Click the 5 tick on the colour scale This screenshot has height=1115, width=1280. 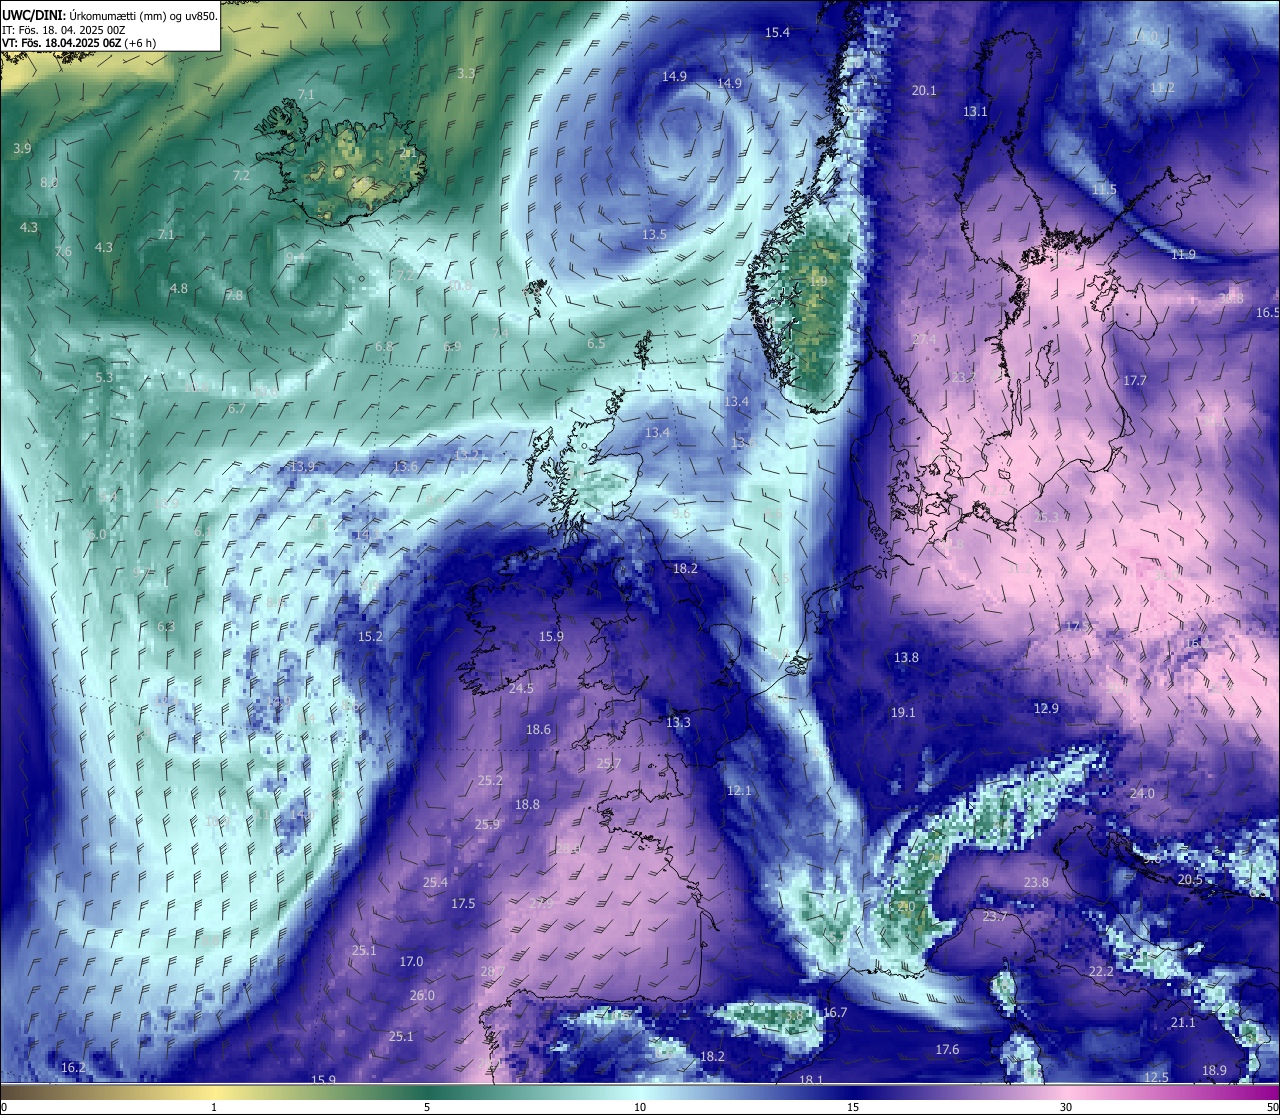[427, 1107]
